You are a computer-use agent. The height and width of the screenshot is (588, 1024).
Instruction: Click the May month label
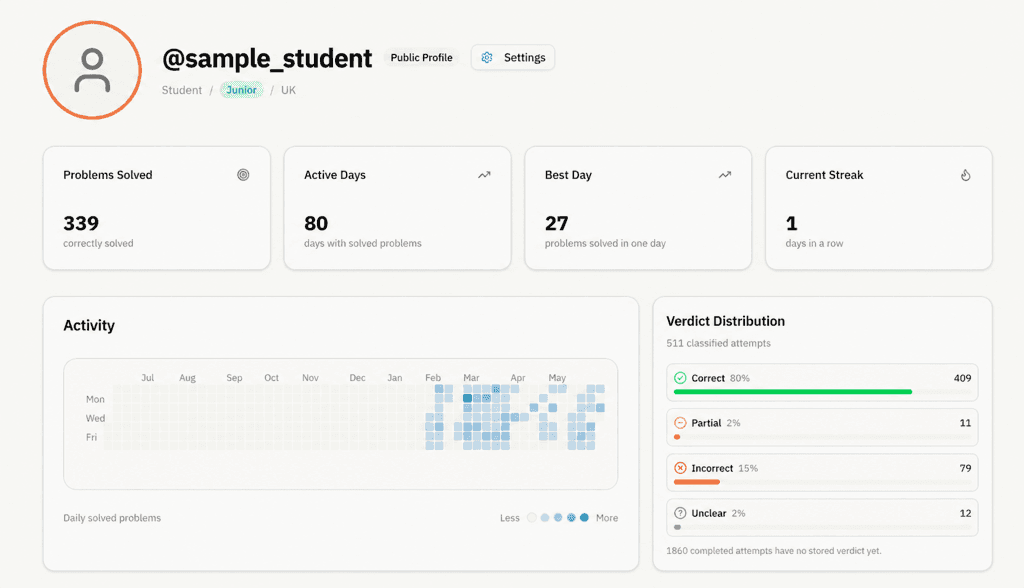click(x=557, y=378)
